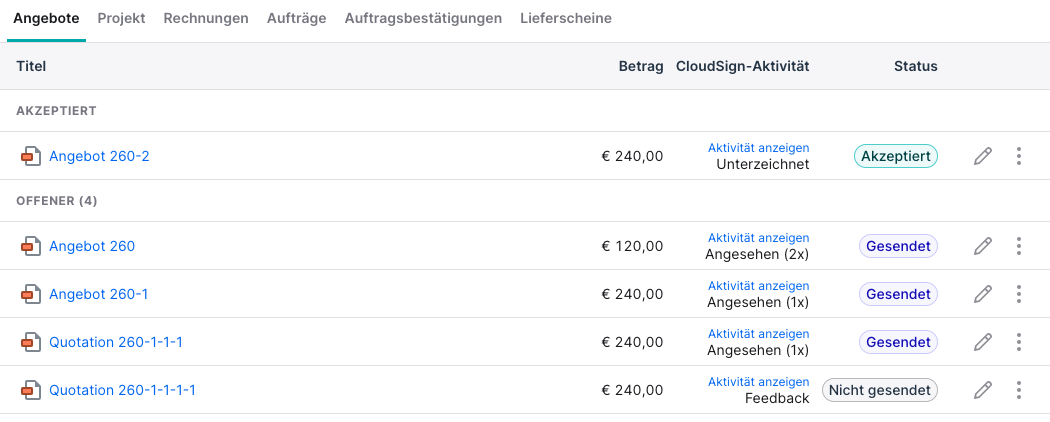1050x422 pixels.
Task: Open three-dot menu for Angebot 260
Action: point(1019,246)
